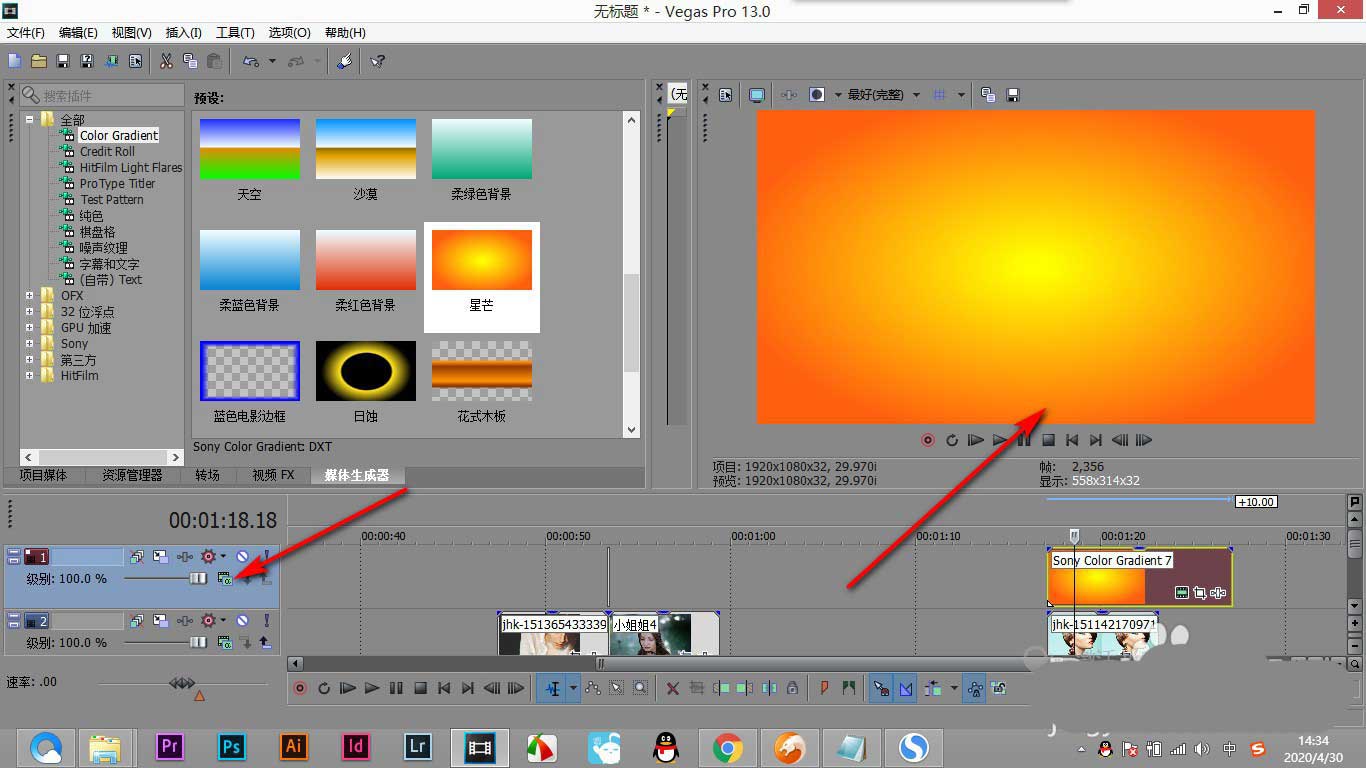
Task: Toggle split screen view in preview
Action: [x=817, y=95]
